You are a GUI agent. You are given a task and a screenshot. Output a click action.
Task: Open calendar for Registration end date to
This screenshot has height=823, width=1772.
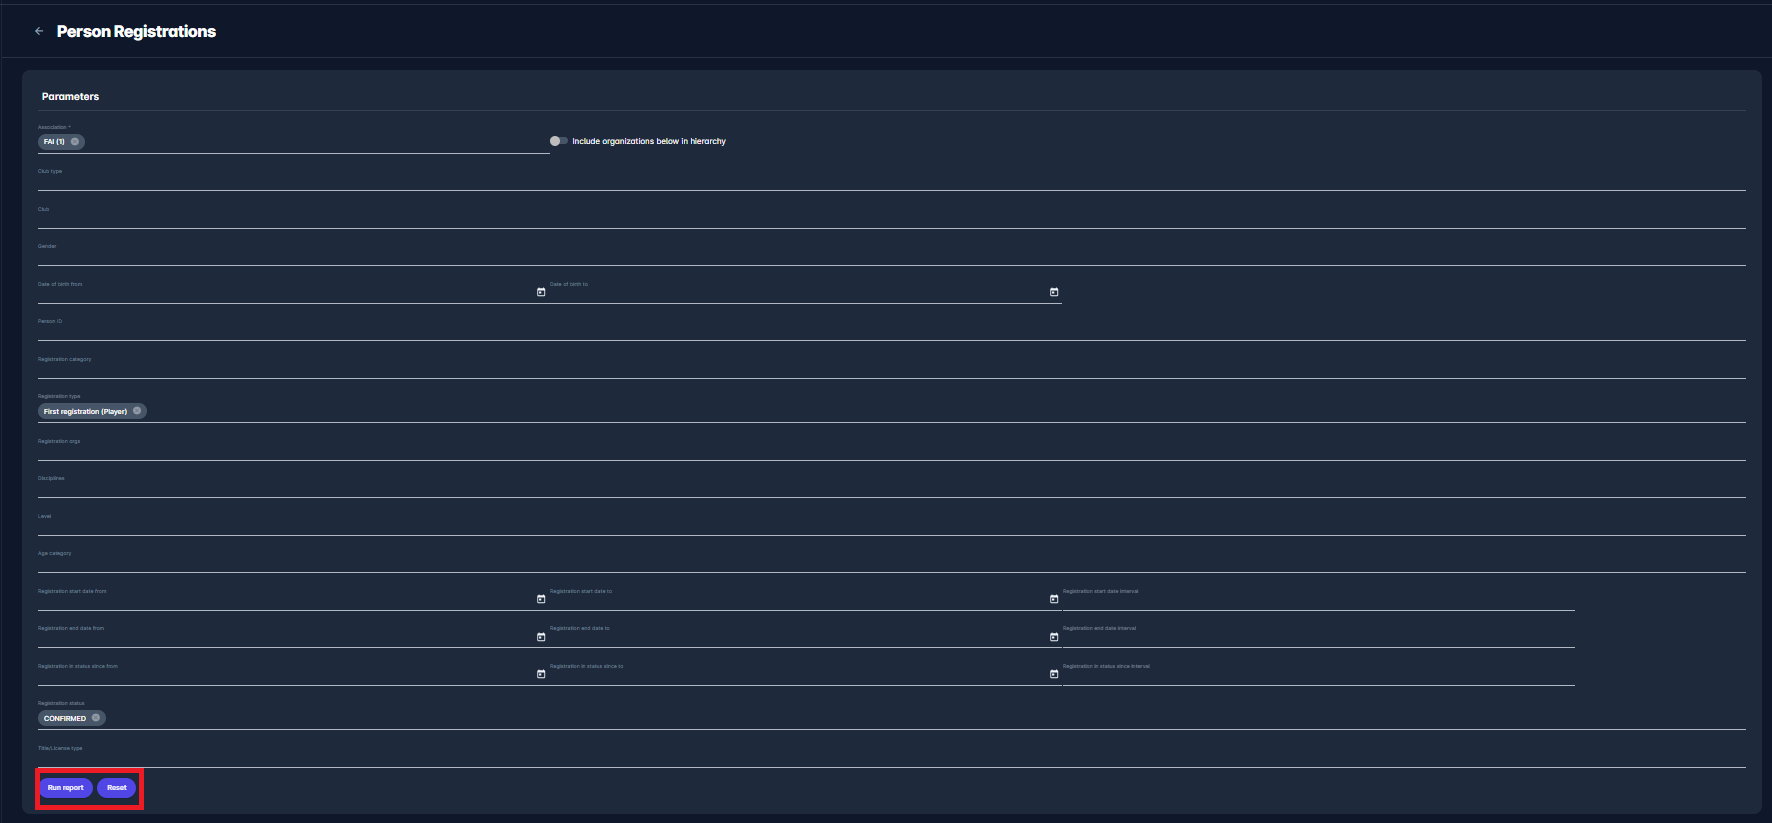1054,637
